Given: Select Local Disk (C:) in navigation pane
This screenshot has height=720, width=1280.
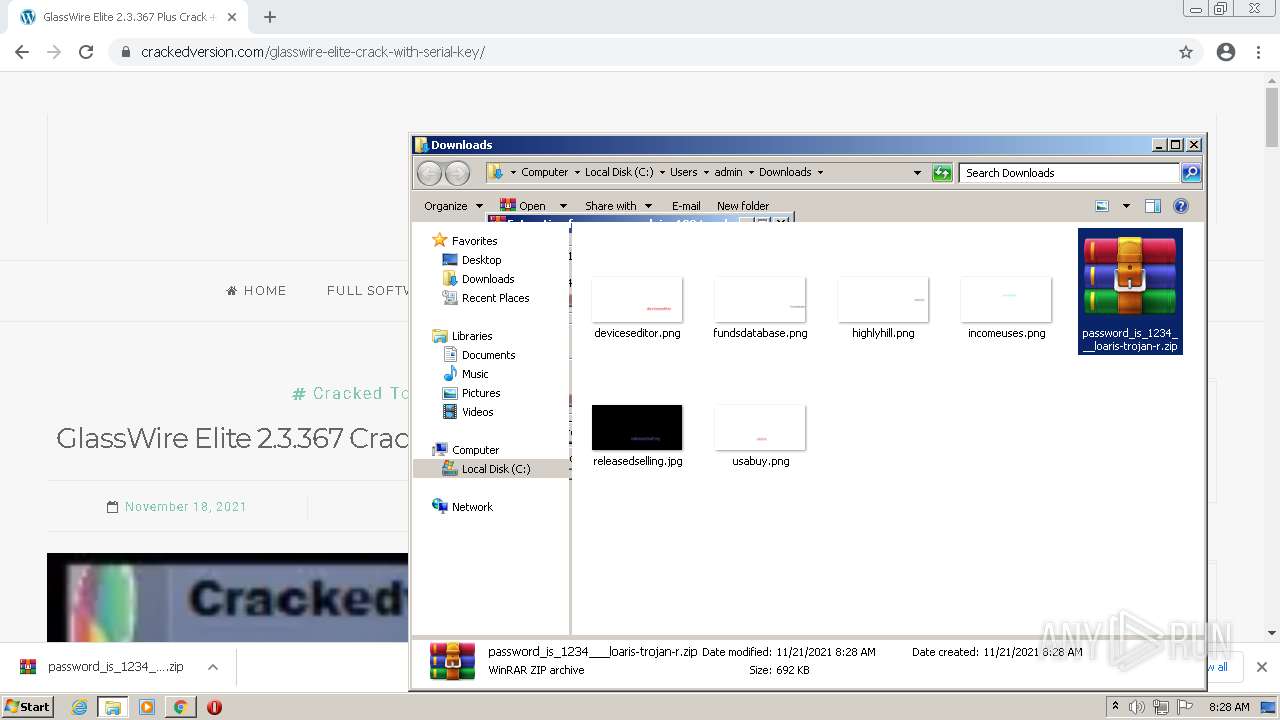Looking at the screenshot, I should click(491, 469).
